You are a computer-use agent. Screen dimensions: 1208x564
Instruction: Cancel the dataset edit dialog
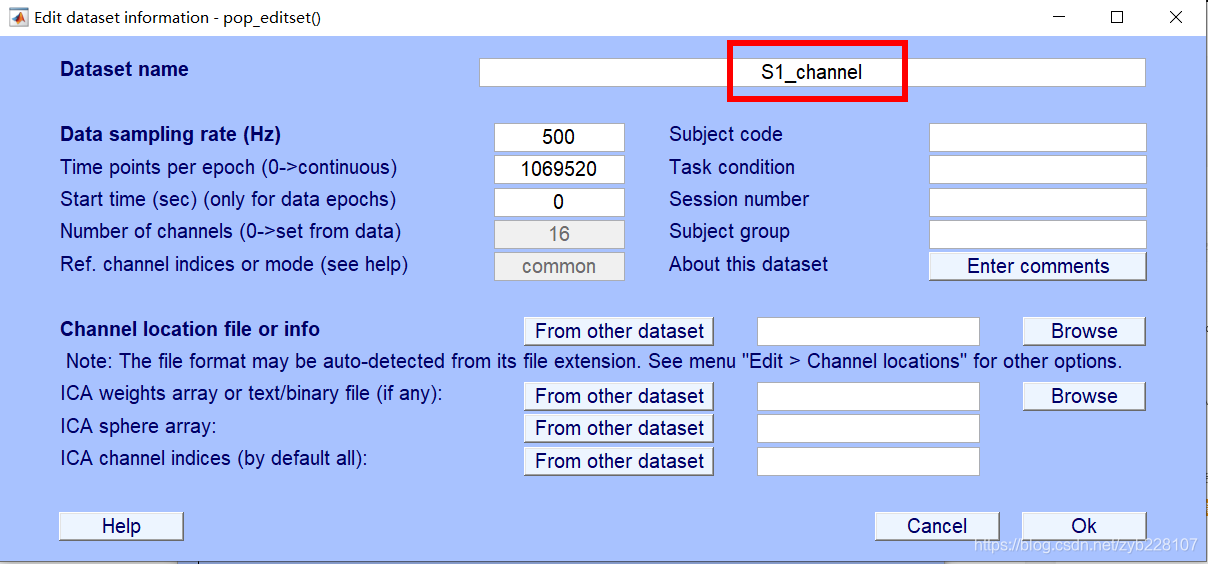click(937, 526)
